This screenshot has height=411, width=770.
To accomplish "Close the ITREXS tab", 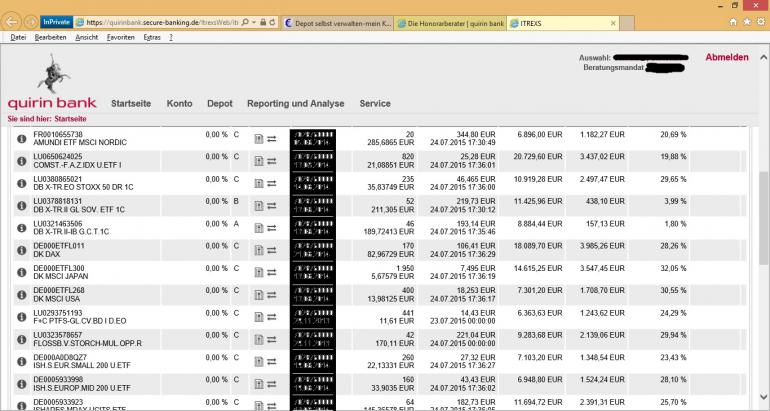I will coord(613,23).
